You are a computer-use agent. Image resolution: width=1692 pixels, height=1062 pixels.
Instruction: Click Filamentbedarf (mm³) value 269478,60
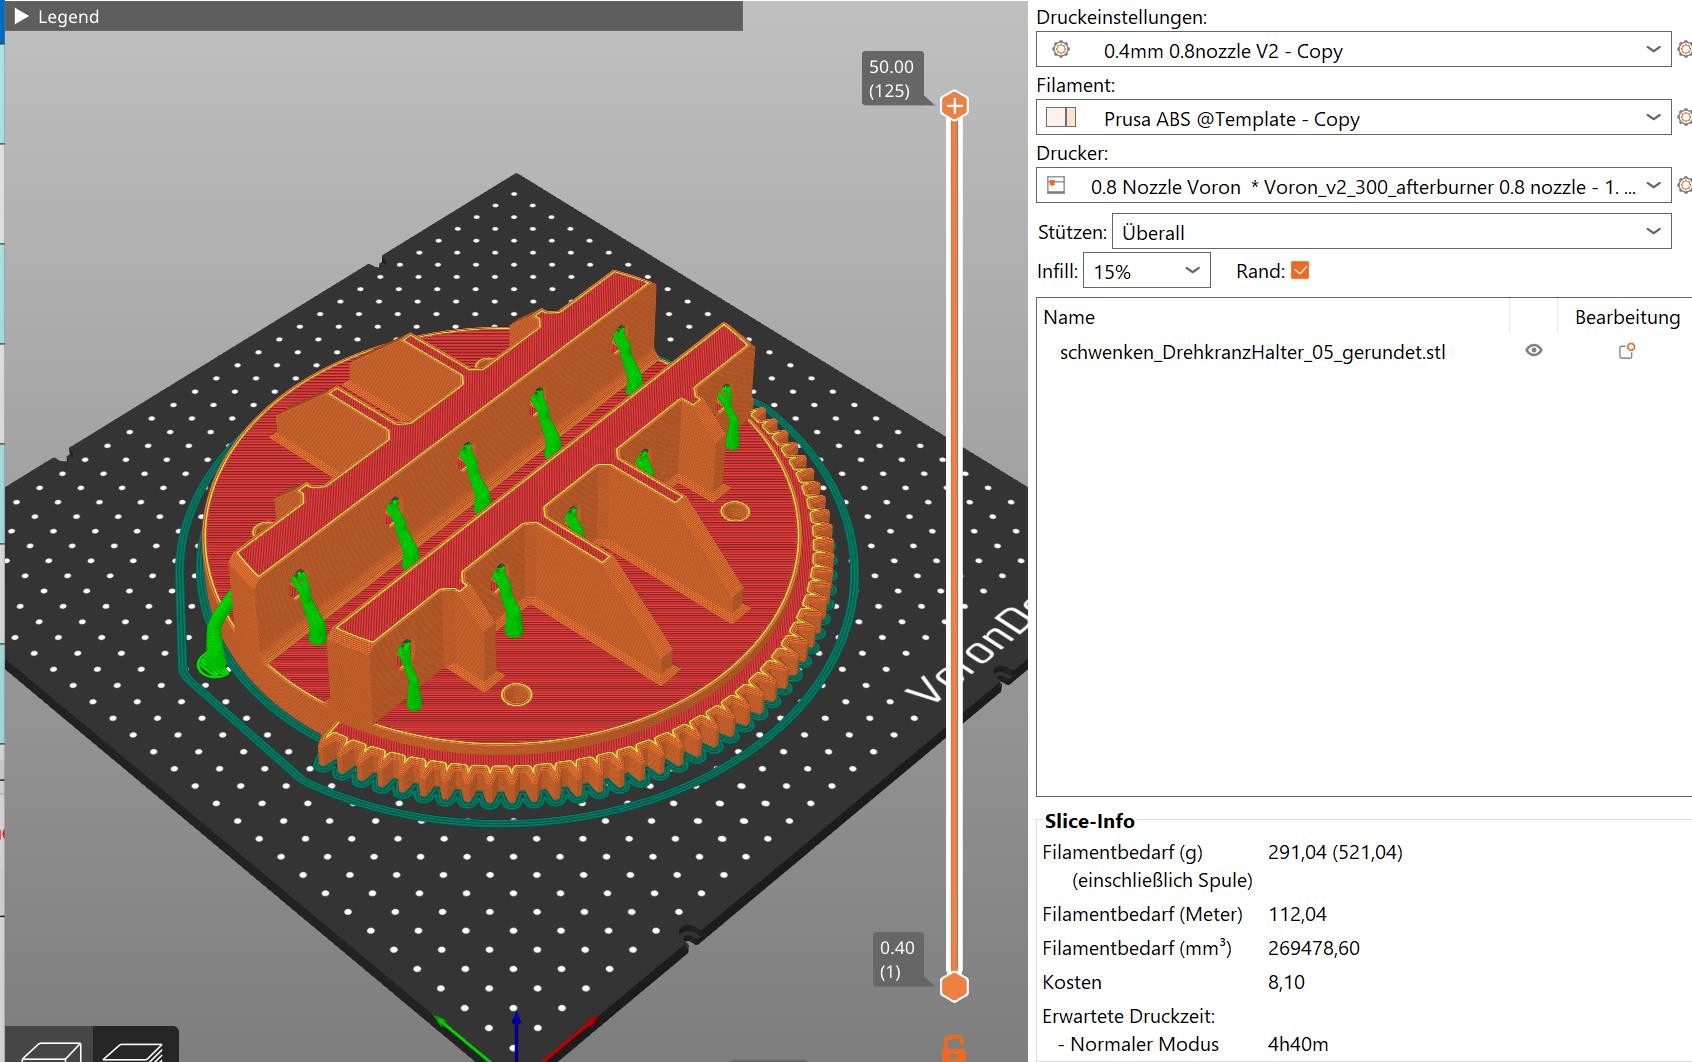pyautogui.click(x=1313, y=948)
